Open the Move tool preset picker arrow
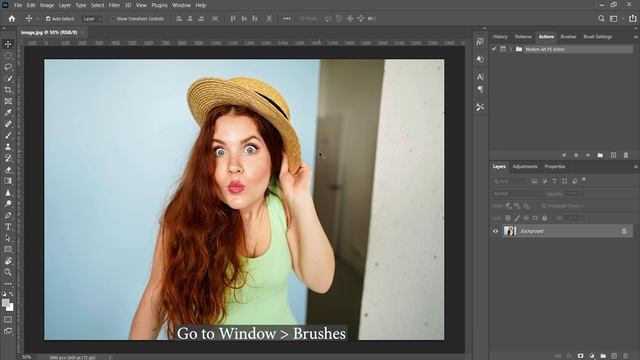The width and height of the screenshot is (640, 360). [x=38, y=19]
